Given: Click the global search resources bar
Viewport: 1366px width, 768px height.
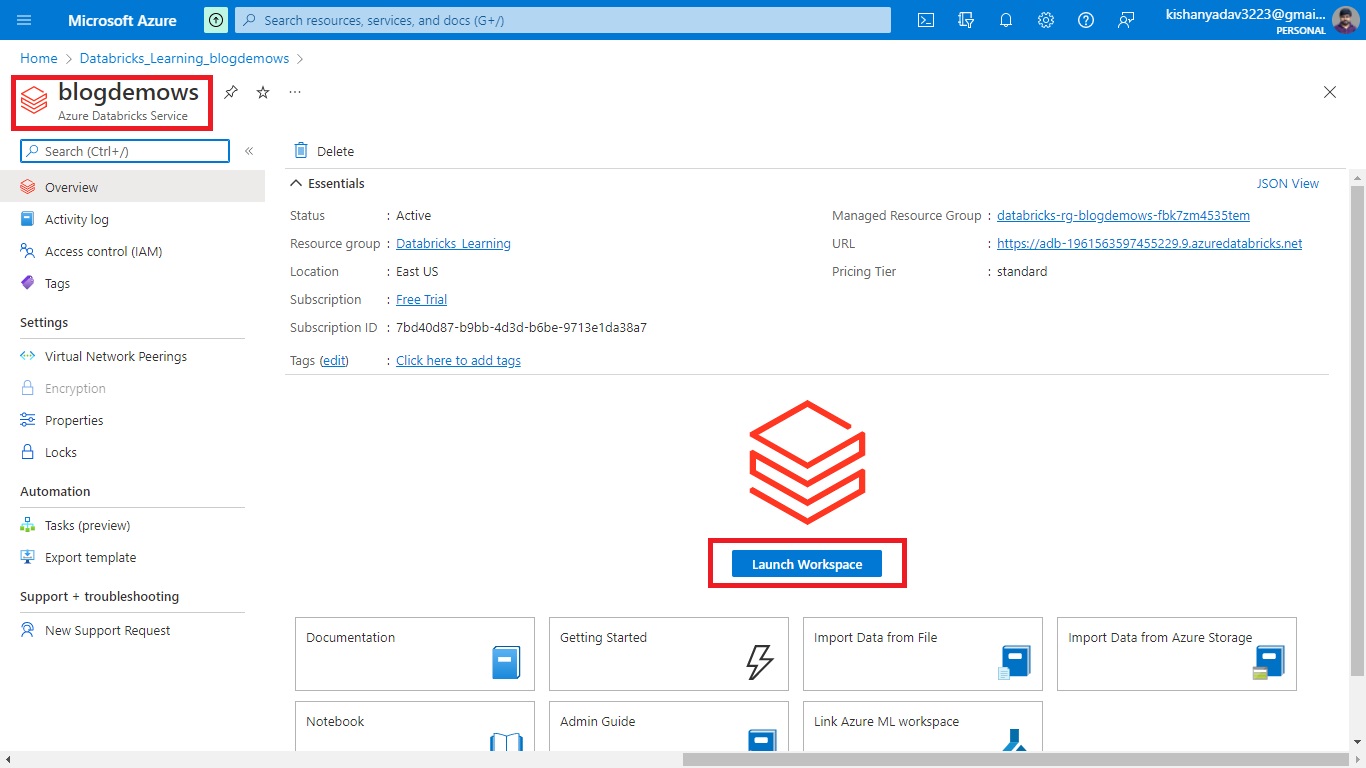Looking at the screenshot, I should coord(562,20).
